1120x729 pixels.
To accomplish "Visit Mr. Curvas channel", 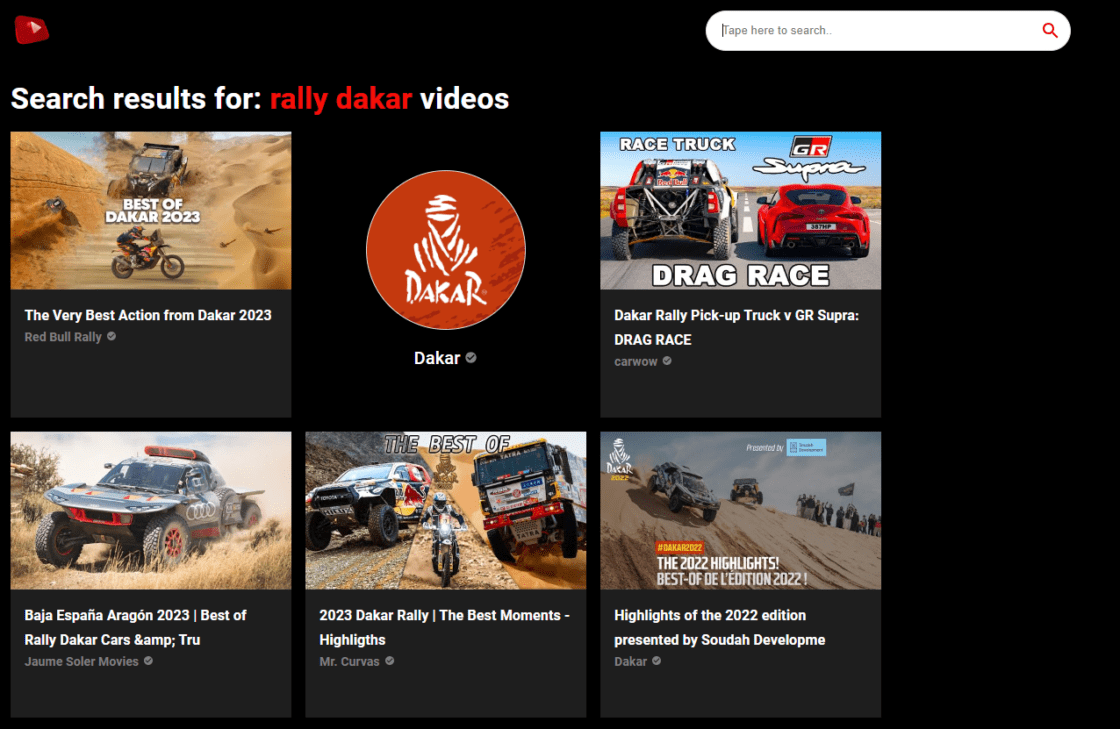I will point(349,661).
